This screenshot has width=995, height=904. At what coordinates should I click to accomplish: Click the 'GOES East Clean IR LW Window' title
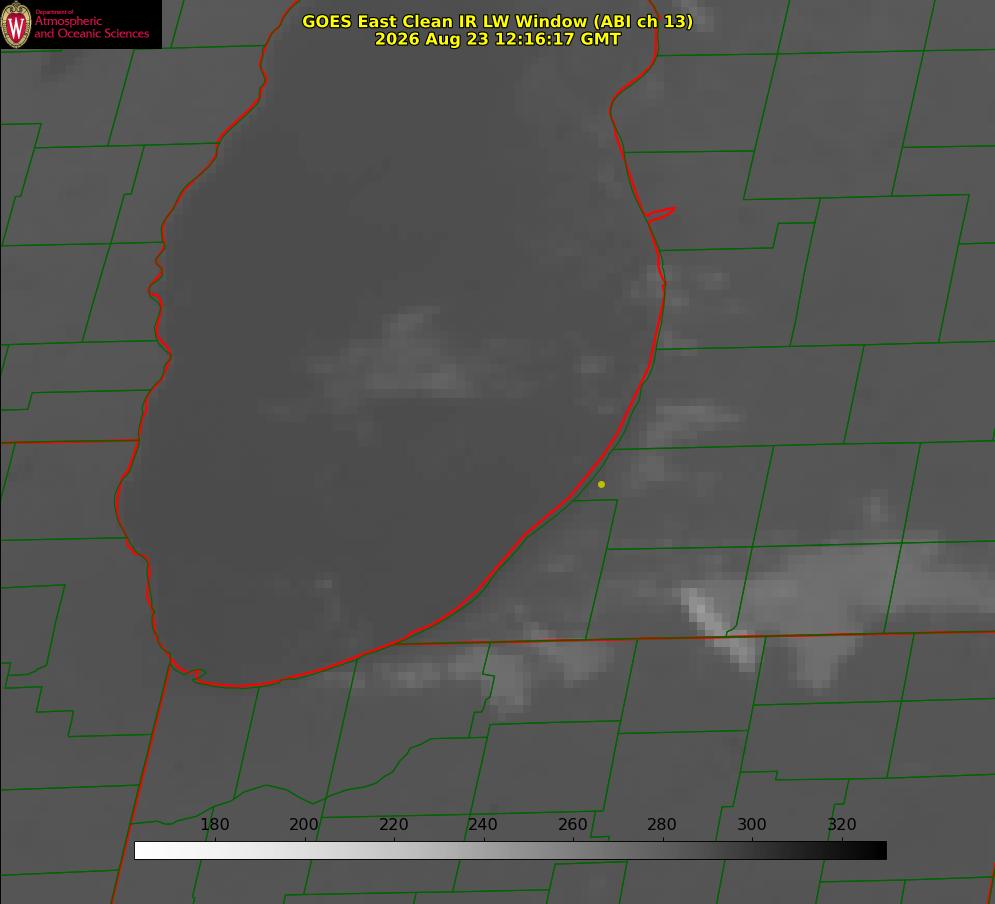point(497,21)
